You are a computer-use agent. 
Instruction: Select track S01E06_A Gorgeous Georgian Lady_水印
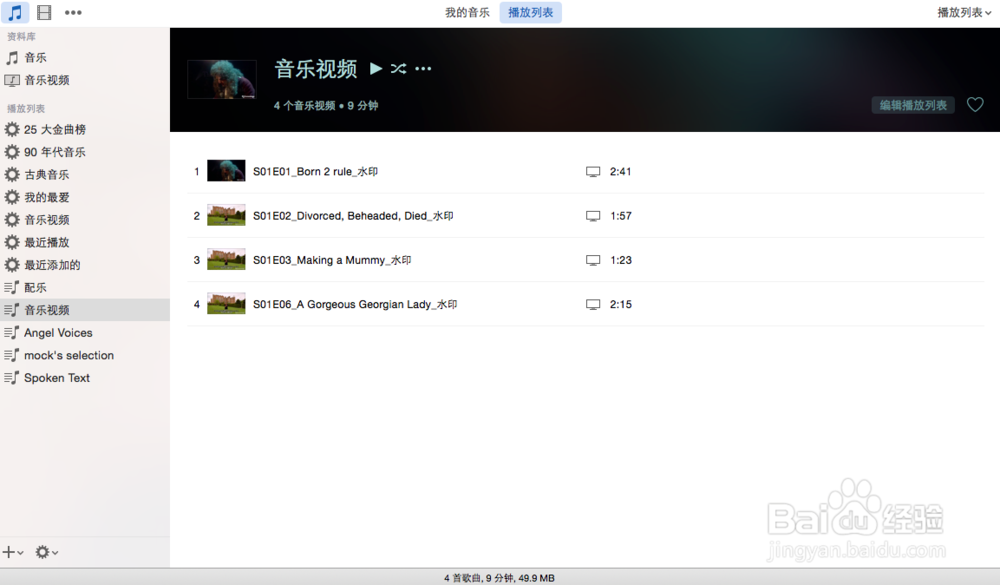(355, 304)
